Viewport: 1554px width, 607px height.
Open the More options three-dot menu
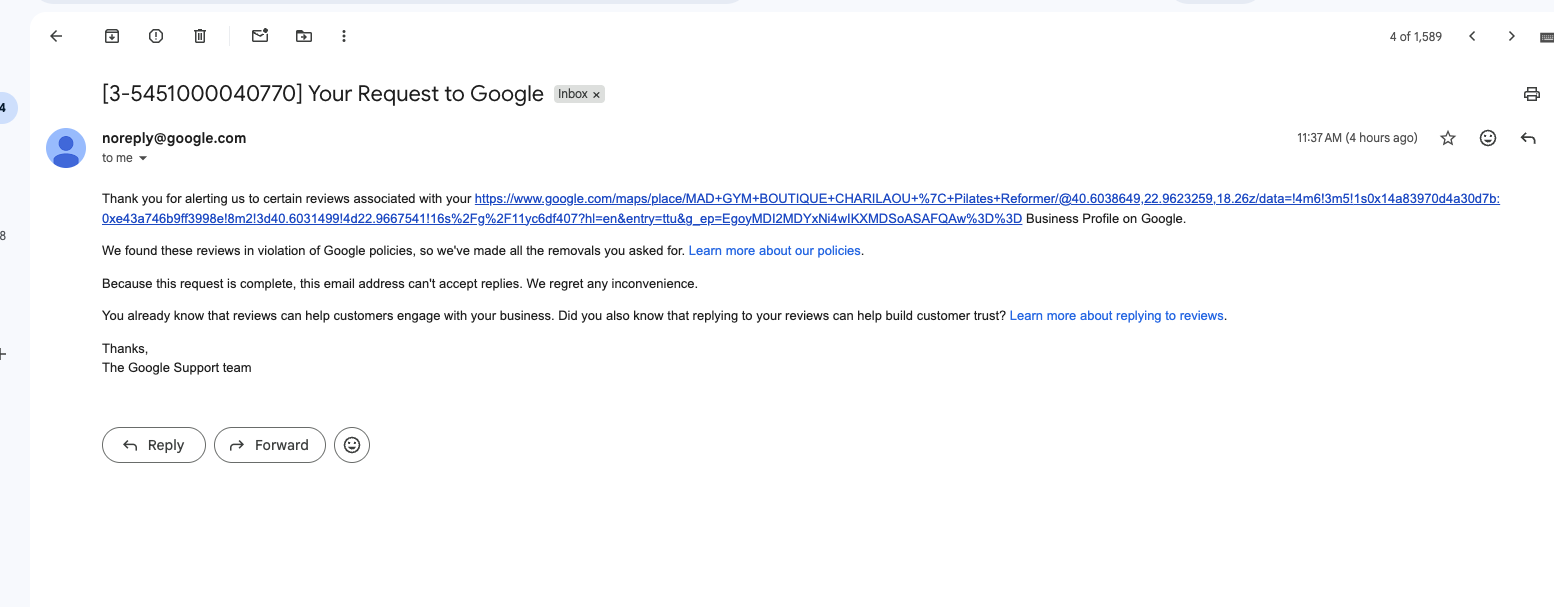pos(344,36)
